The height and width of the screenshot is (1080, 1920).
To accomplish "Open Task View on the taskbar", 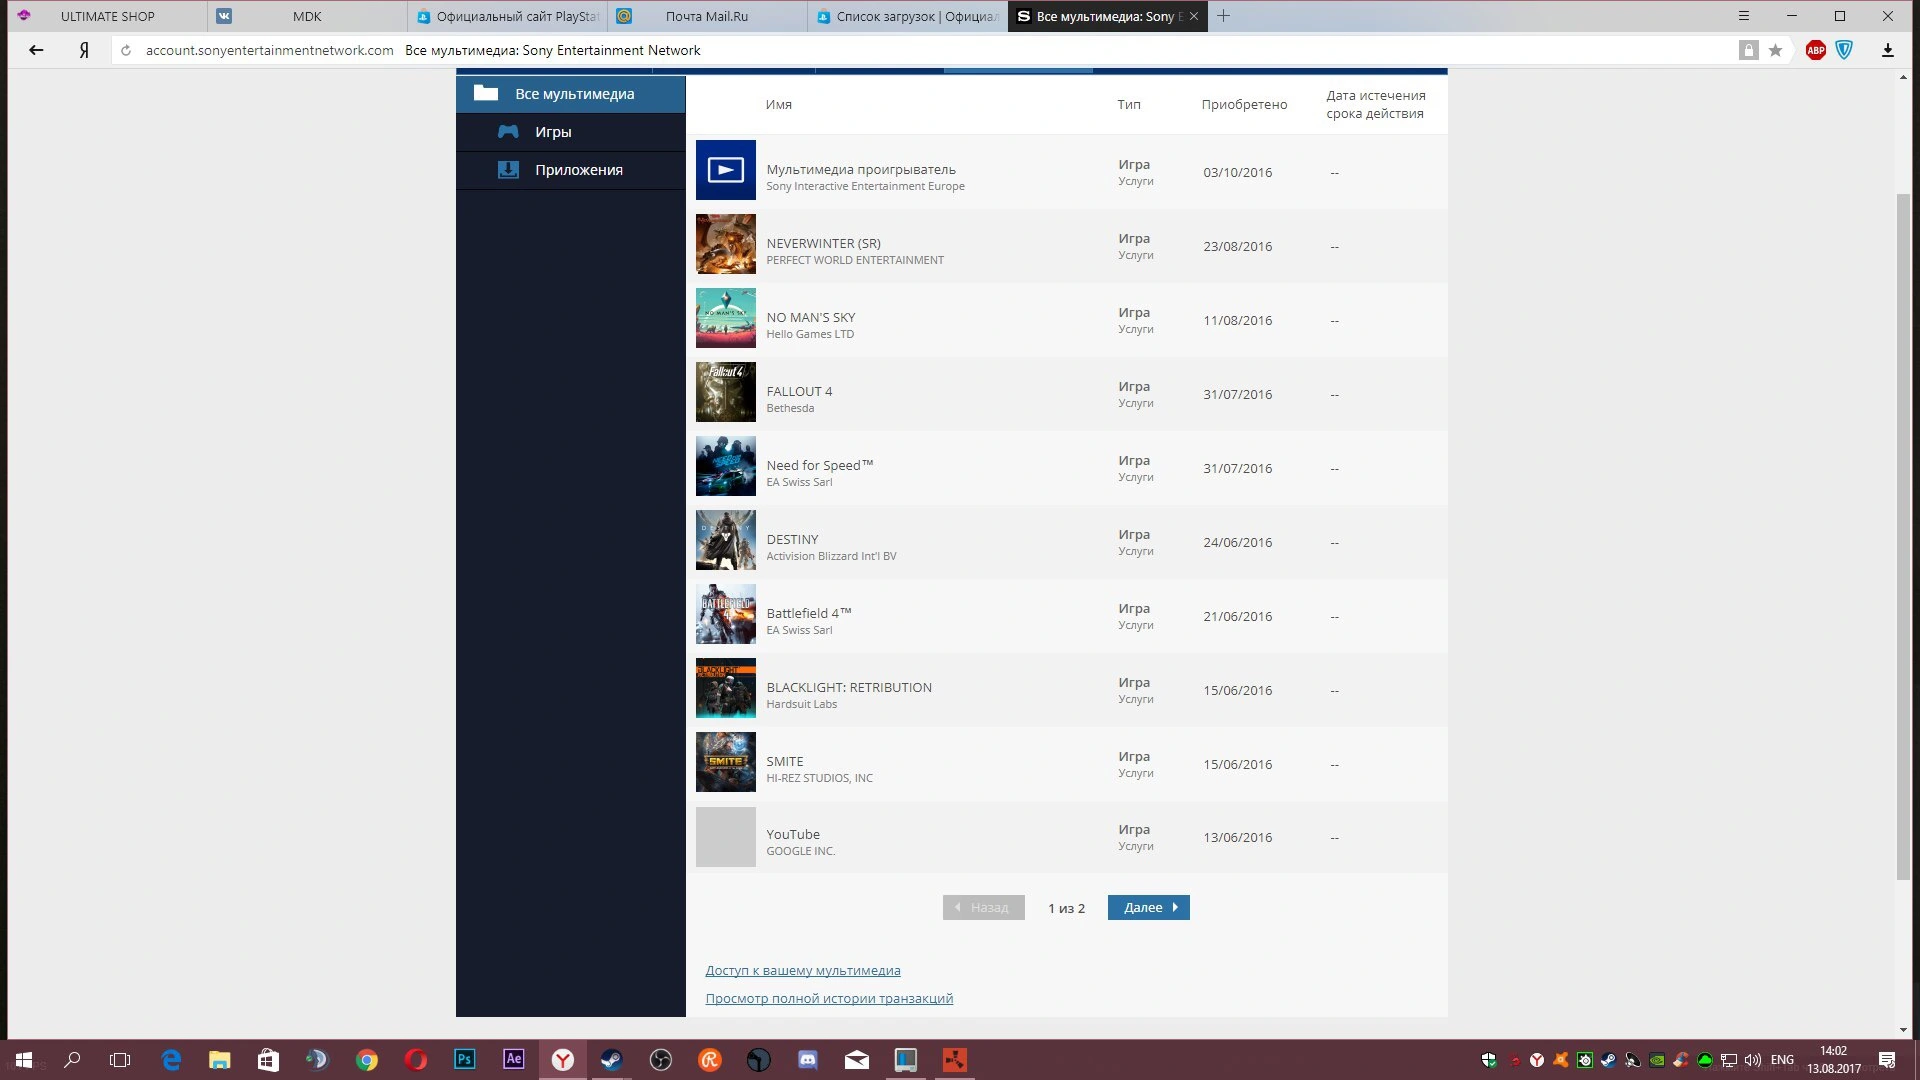I will 120,1060.
